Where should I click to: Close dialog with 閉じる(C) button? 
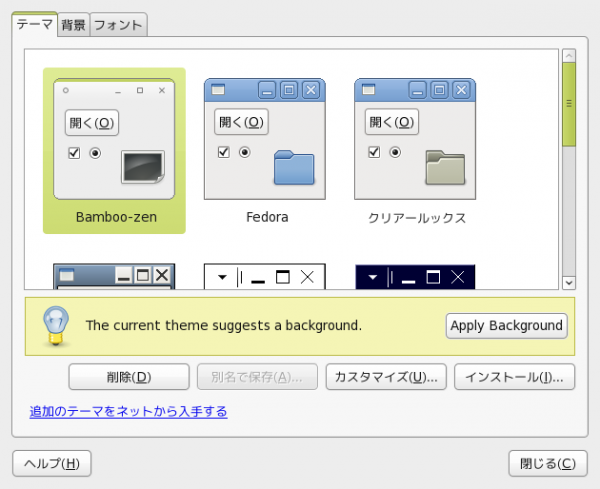coord(548,463)
